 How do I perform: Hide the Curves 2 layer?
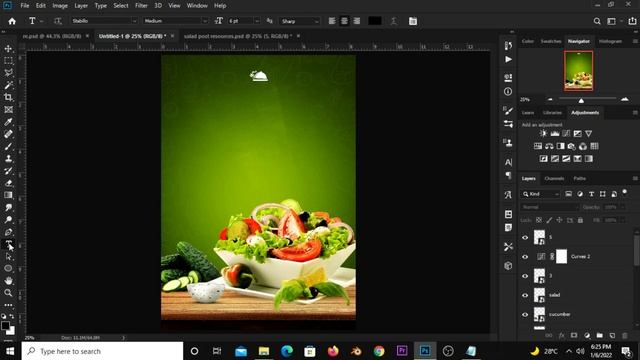point(525,257)
